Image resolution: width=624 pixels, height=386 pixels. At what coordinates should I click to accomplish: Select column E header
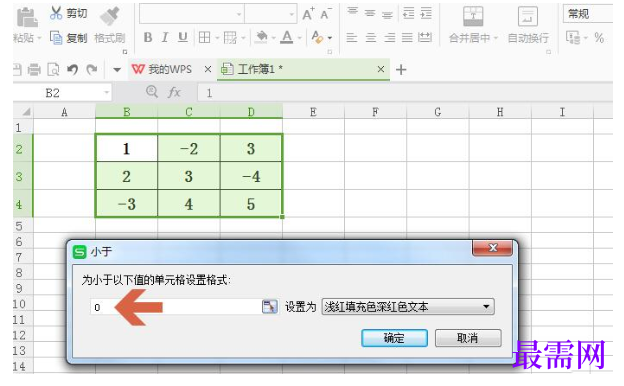313,112
